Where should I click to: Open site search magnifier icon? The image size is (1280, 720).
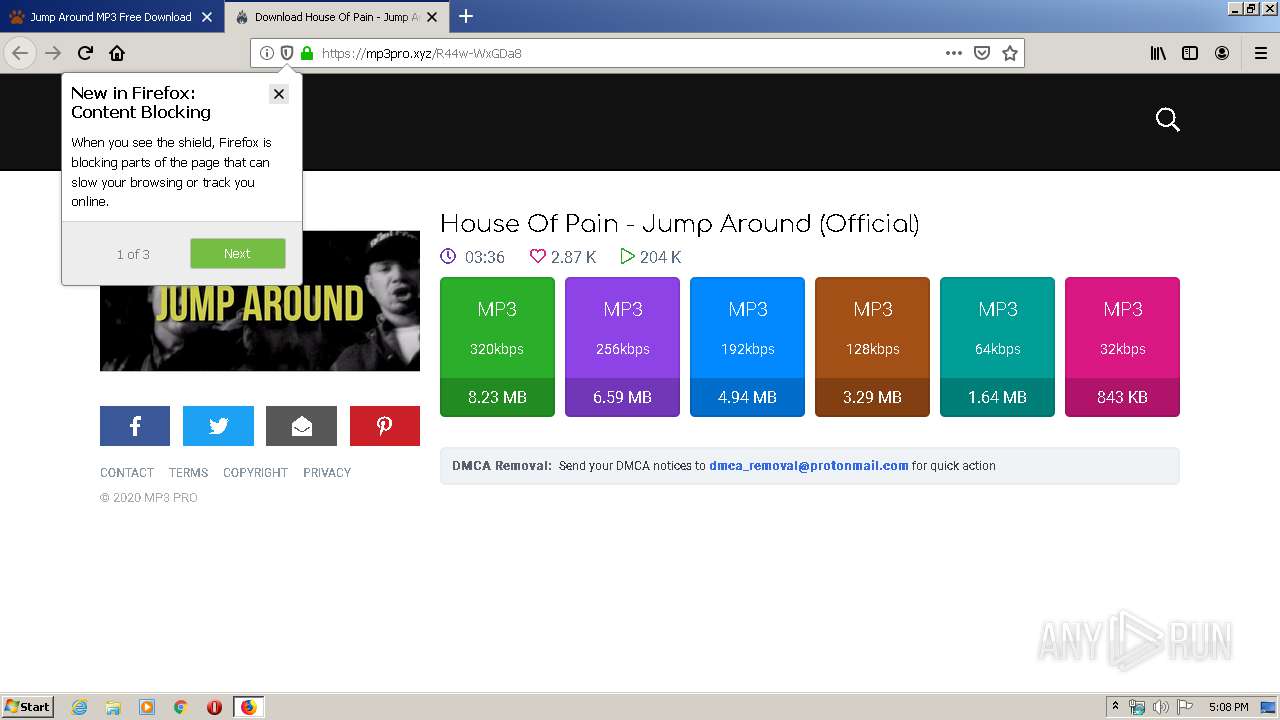(1168, 120)
